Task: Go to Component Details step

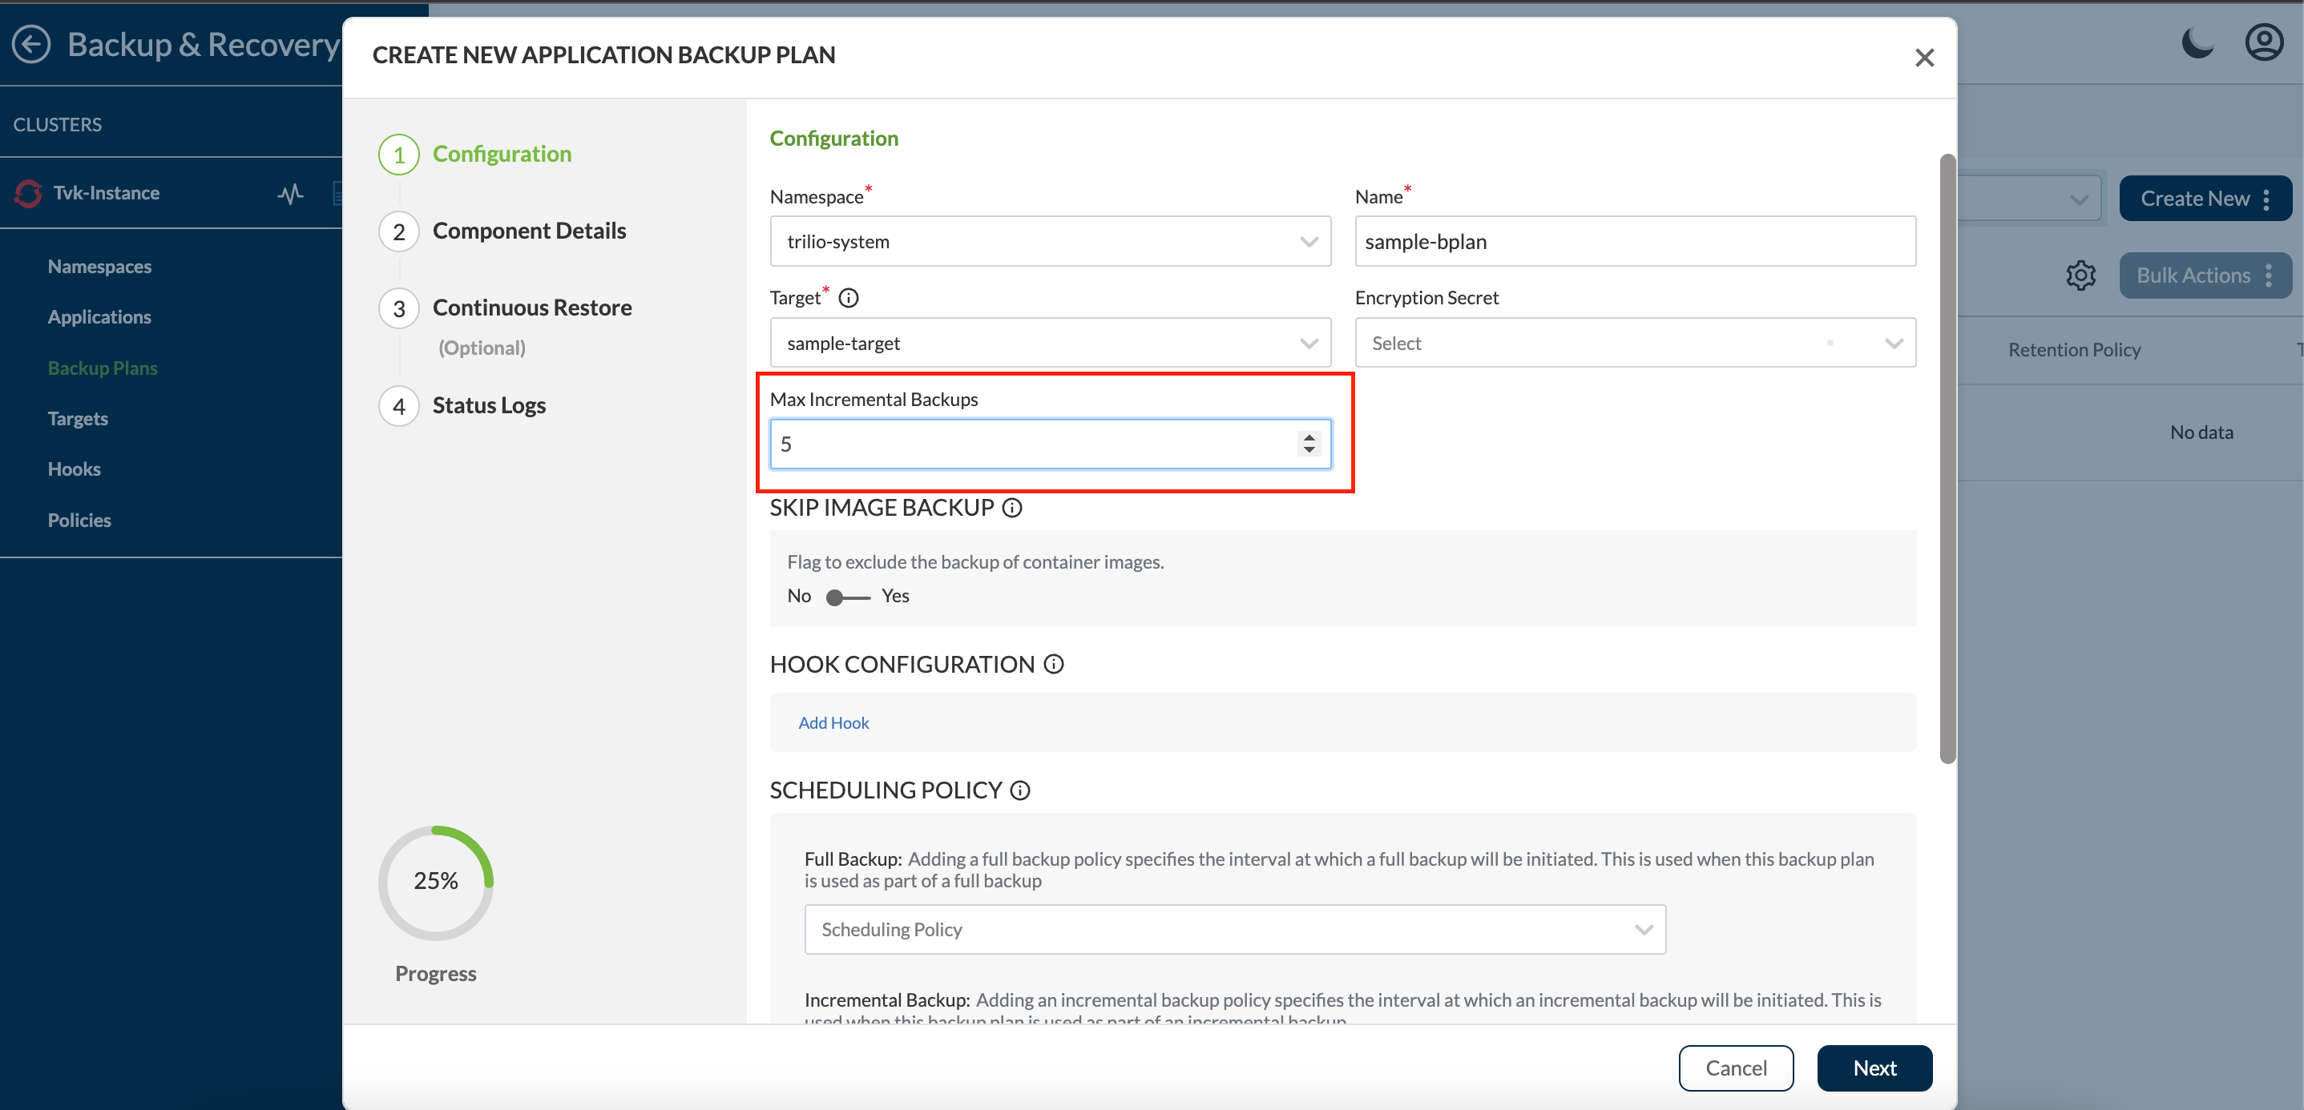Action: click(528, 230)
